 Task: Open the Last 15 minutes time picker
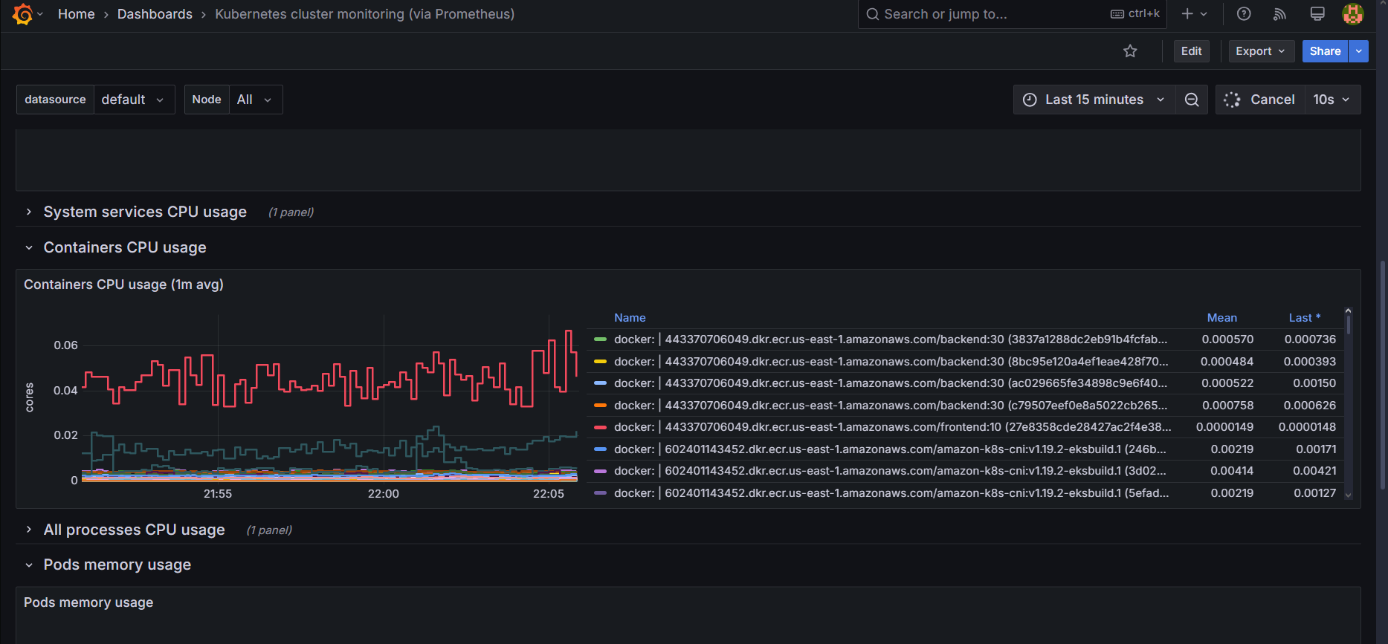(x=1093, y=100)
